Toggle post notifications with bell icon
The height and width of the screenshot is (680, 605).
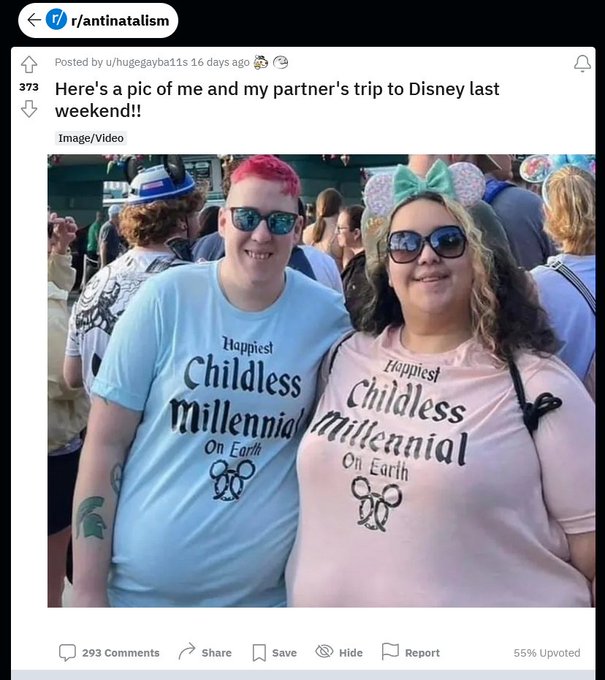pyautogui.click(x=582, y=63)
